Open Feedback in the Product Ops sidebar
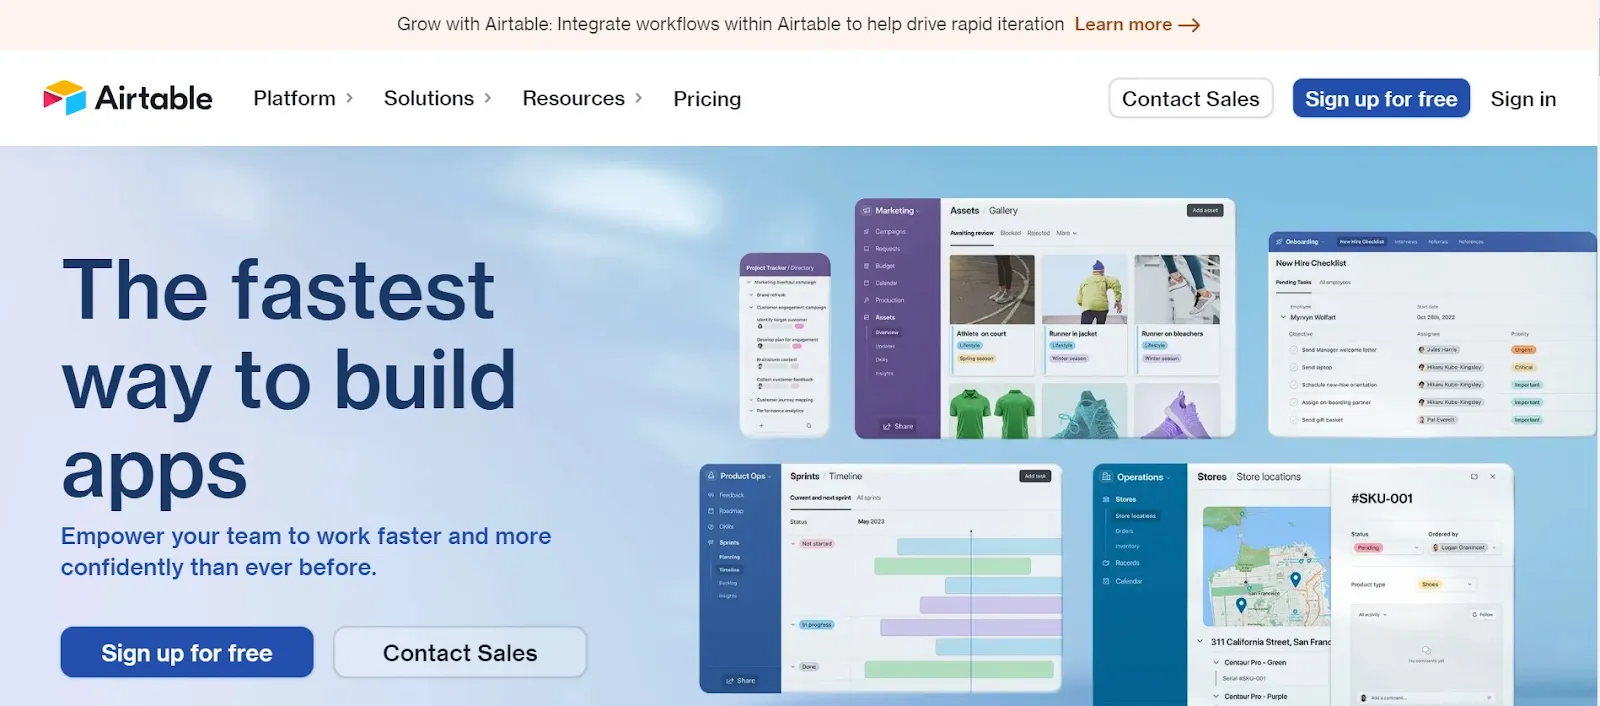Viewport: 1600px width, 706px height. pos(726,495)
